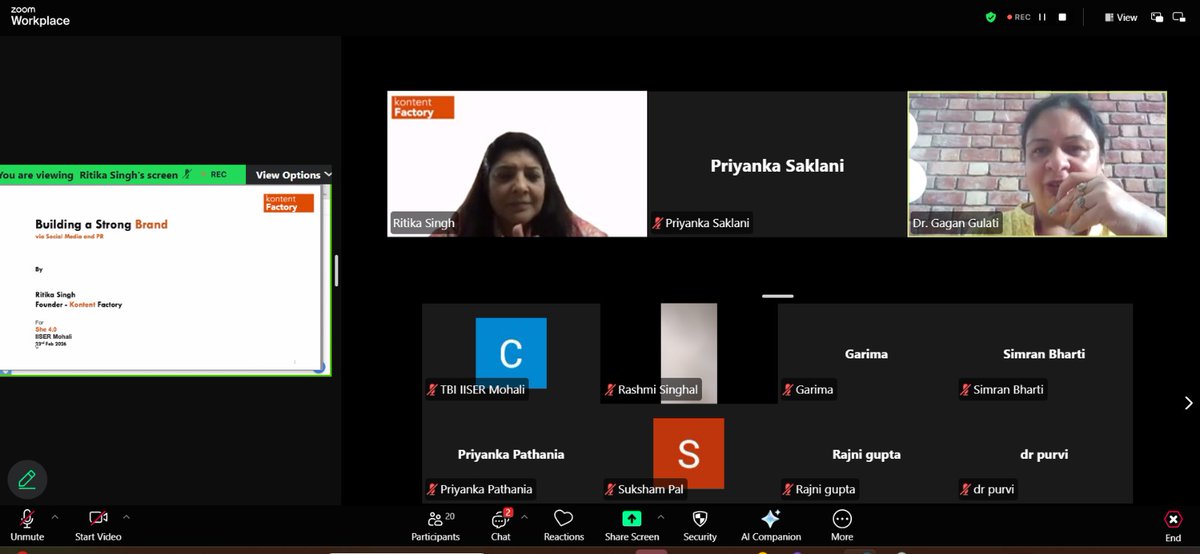1200x554 pixels.
Task: Click muted mic icon on Suksham Pal label
Action: [x=610, y=490]
